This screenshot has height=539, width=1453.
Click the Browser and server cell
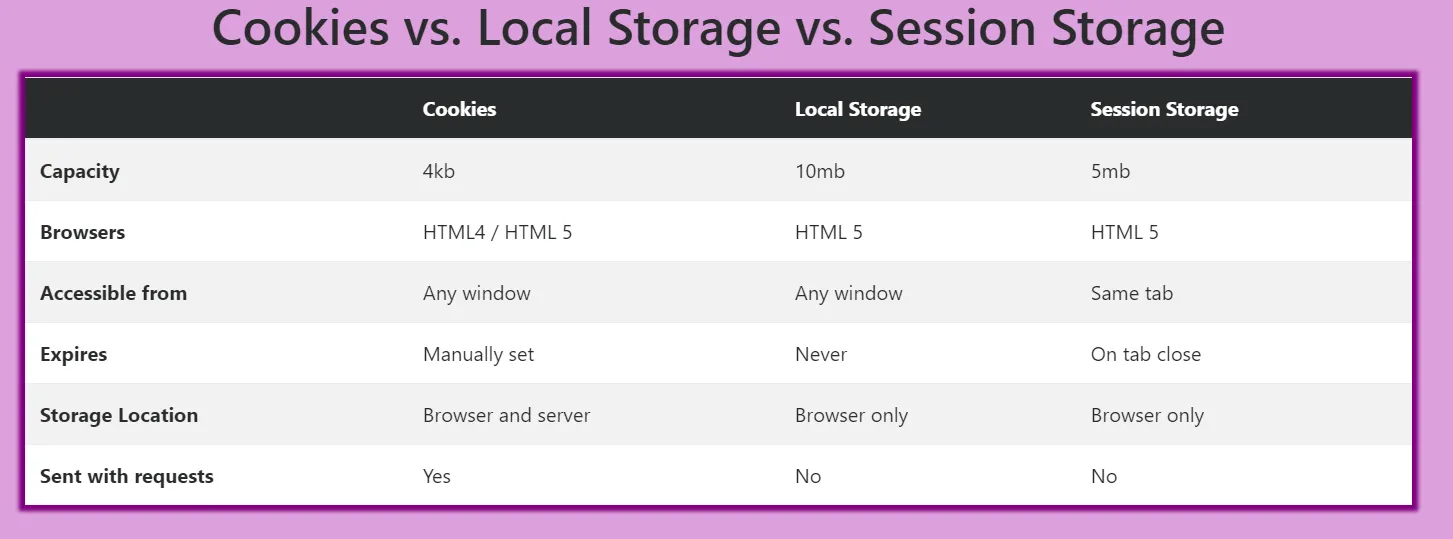506,415
